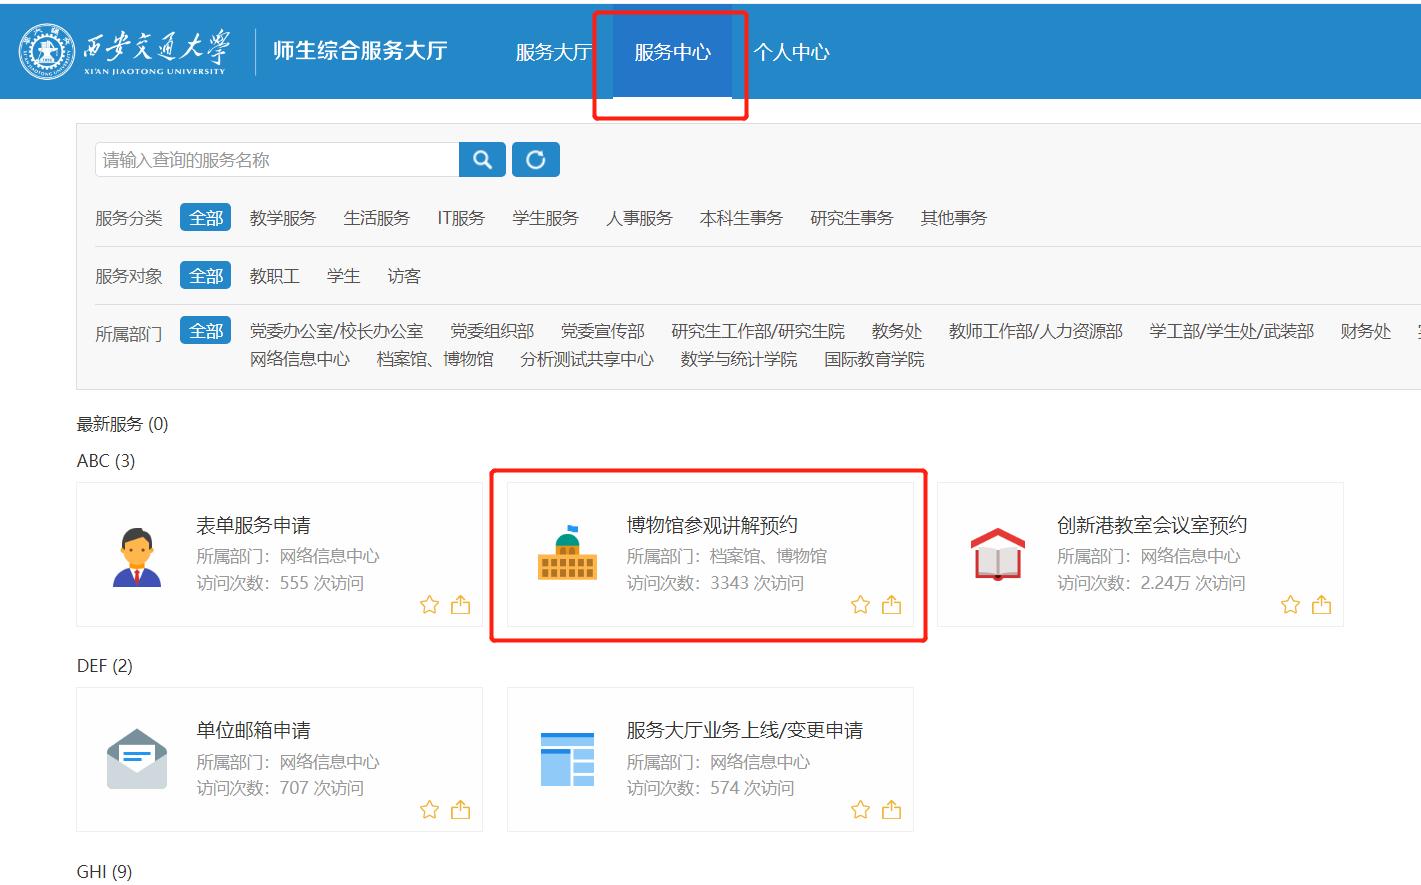
Task: Select the 服务中心 navigation tab
Action: pos(672,52)
